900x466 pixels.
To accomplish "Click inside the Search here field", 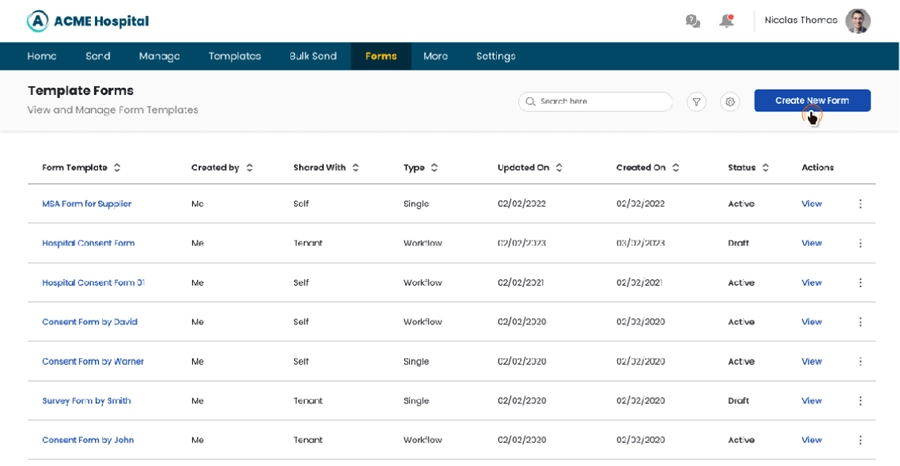I will pos(595,102).
